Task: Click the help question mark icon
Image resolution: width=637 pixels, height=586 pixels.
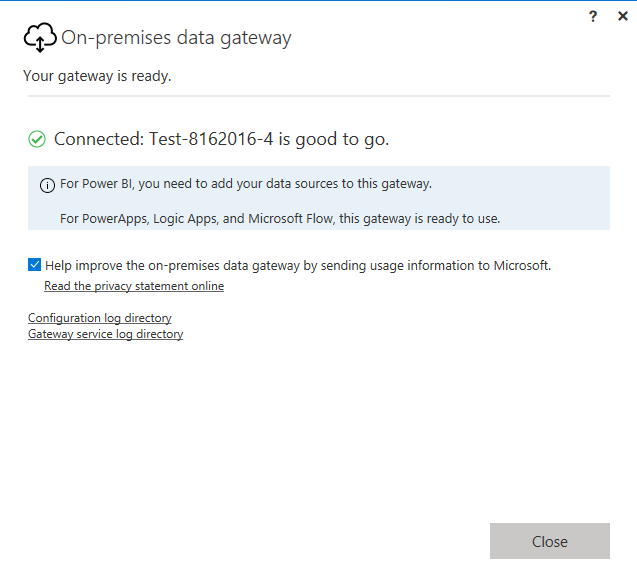Action: click(x=593, y=16)
